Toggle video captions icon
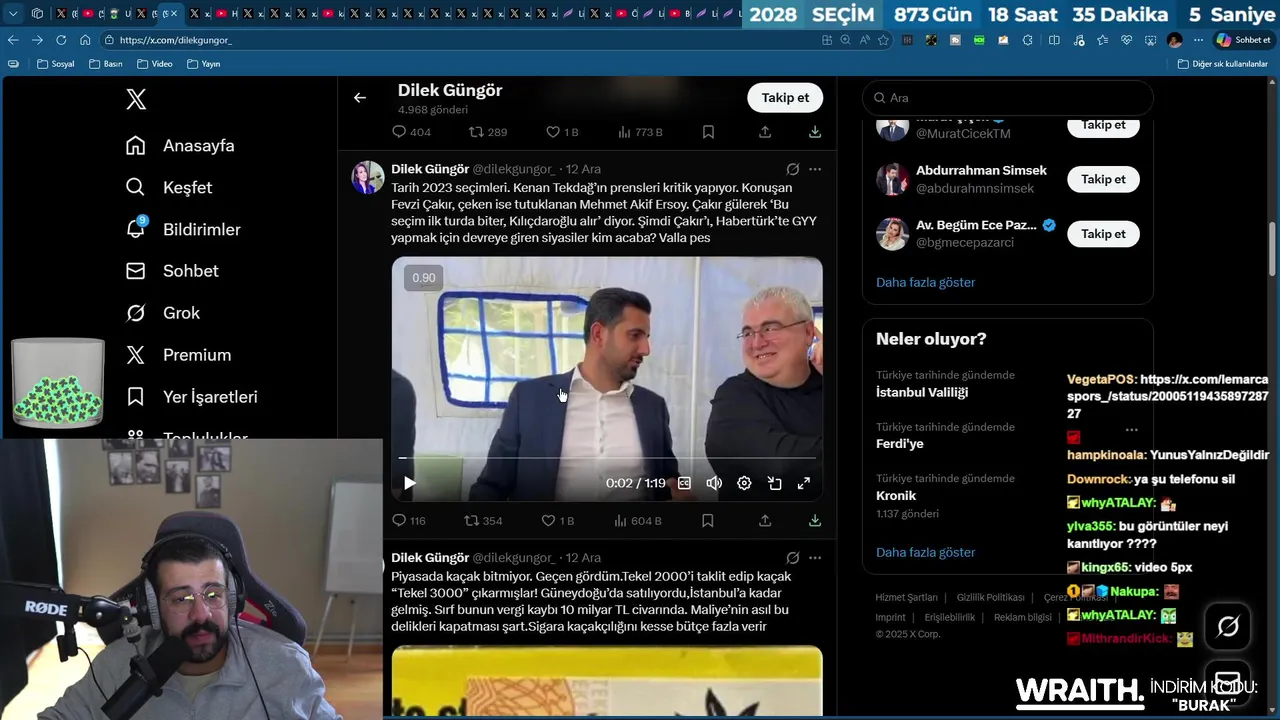Viewport: 1280px width, 720px height. (684, 483)
